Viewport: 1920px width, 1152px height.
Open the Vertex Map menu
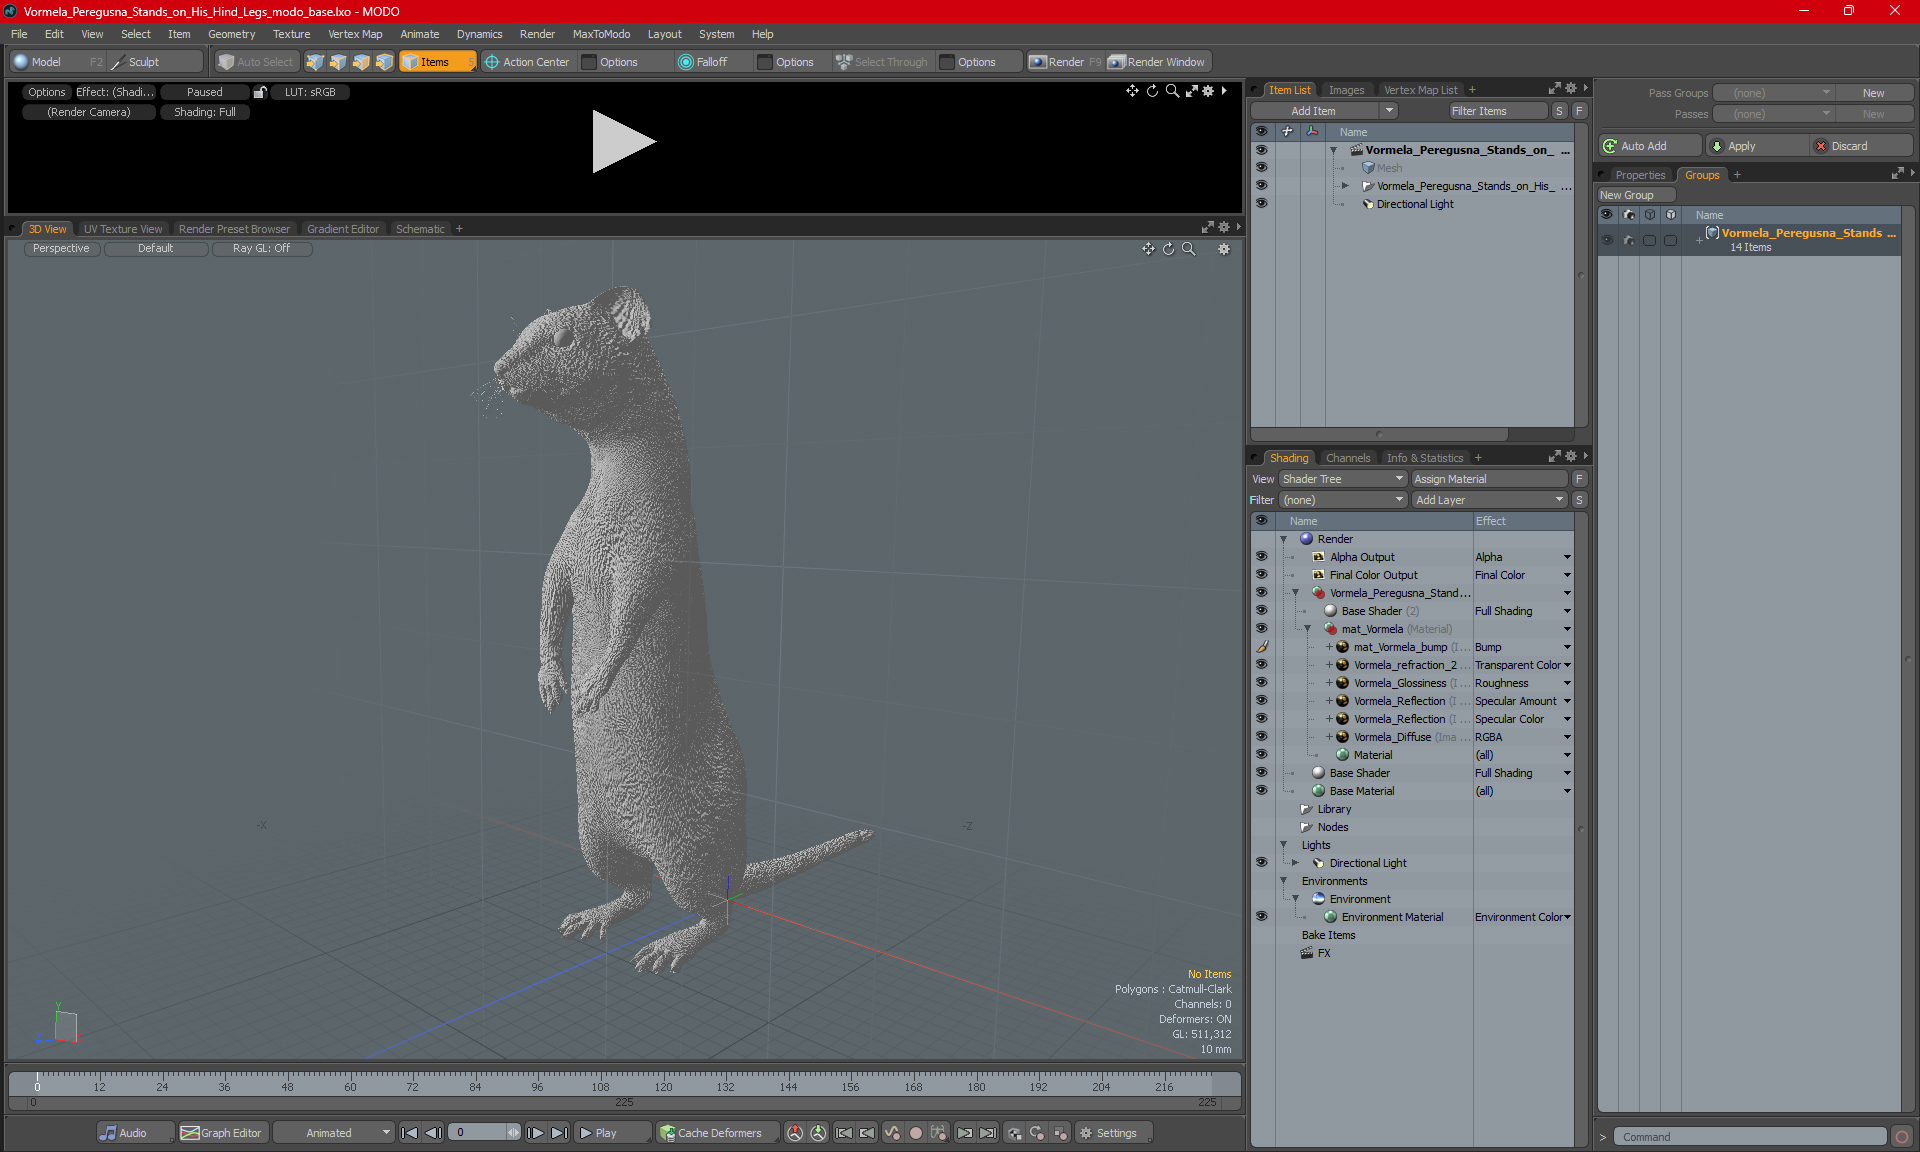click(355, 34)
